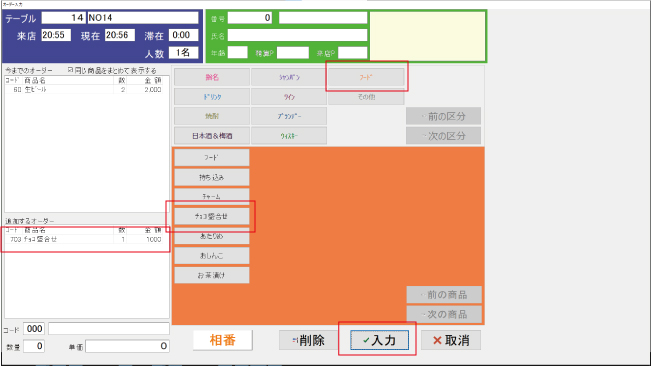The image size is (651, 366).
Task: Show next products with 次の商品
Action: click(444, 314)
